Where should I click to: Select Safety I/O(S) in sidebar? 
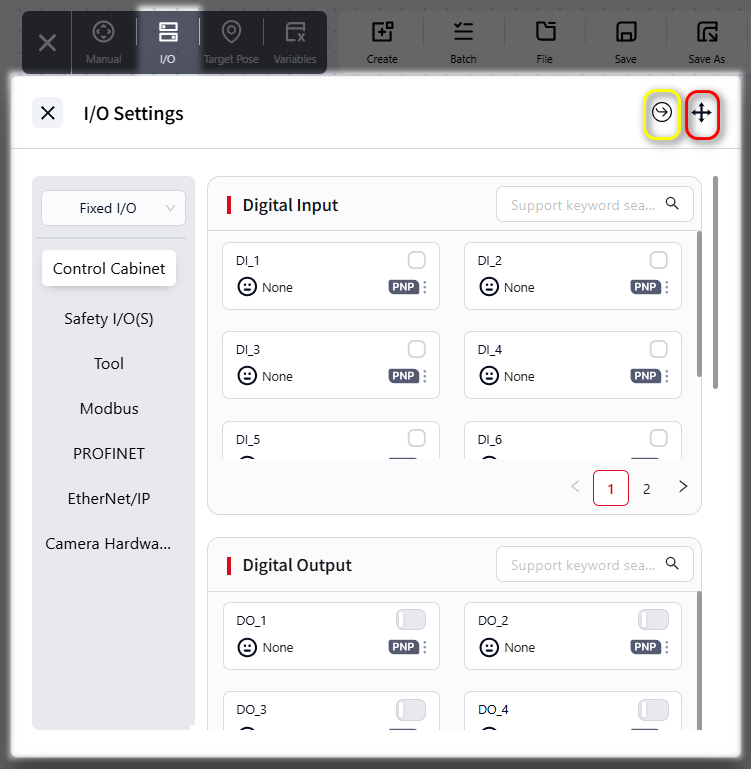pyautogui.click(x=109, y=319)
